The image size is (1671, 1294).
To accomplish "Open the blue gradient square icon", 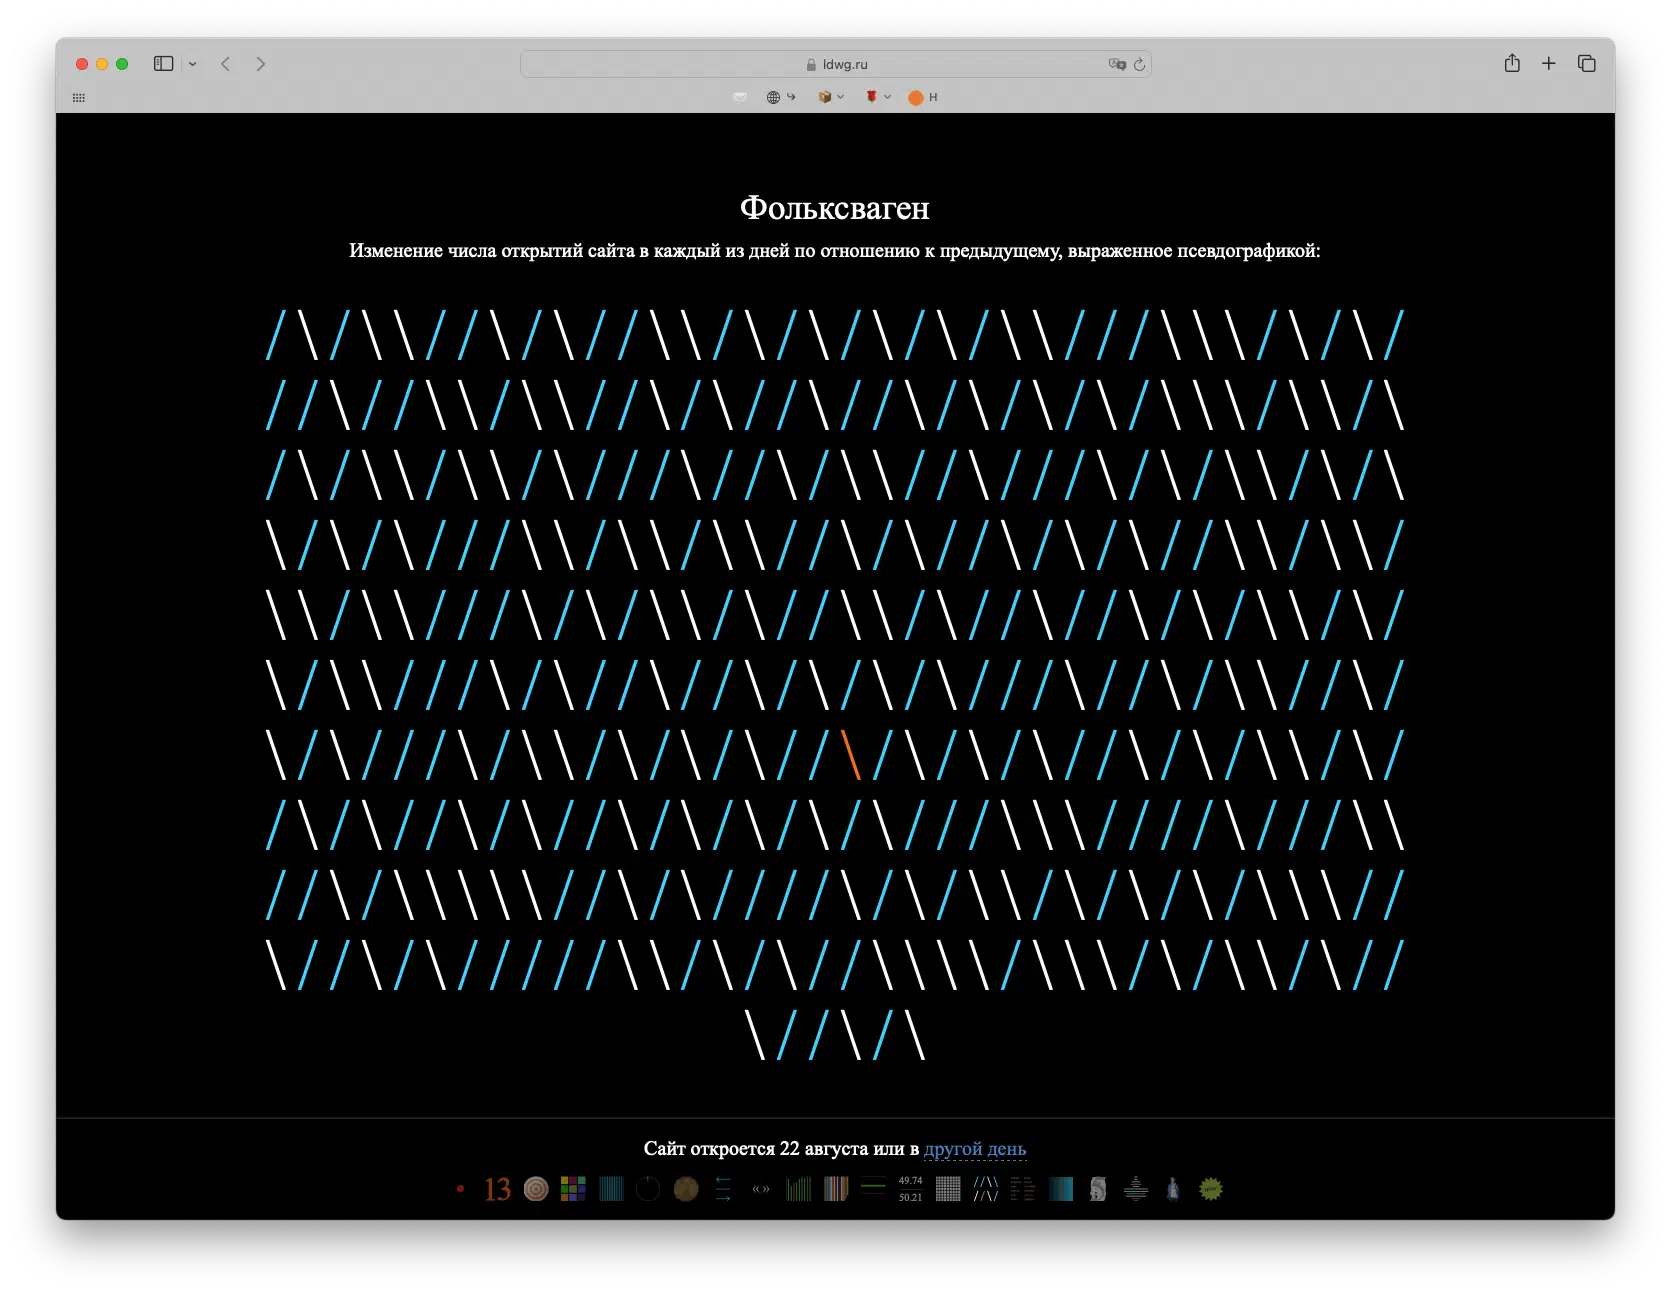I will (1061, 1189).
